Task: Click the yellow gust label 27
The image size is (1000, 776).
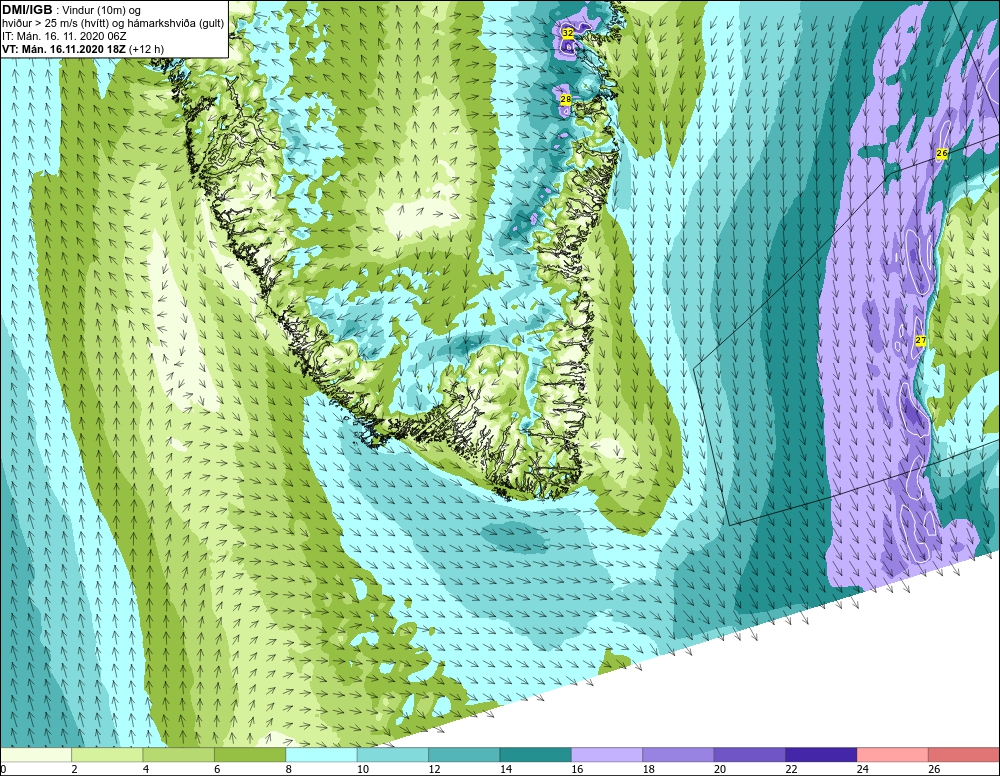Action: point(920,340)
